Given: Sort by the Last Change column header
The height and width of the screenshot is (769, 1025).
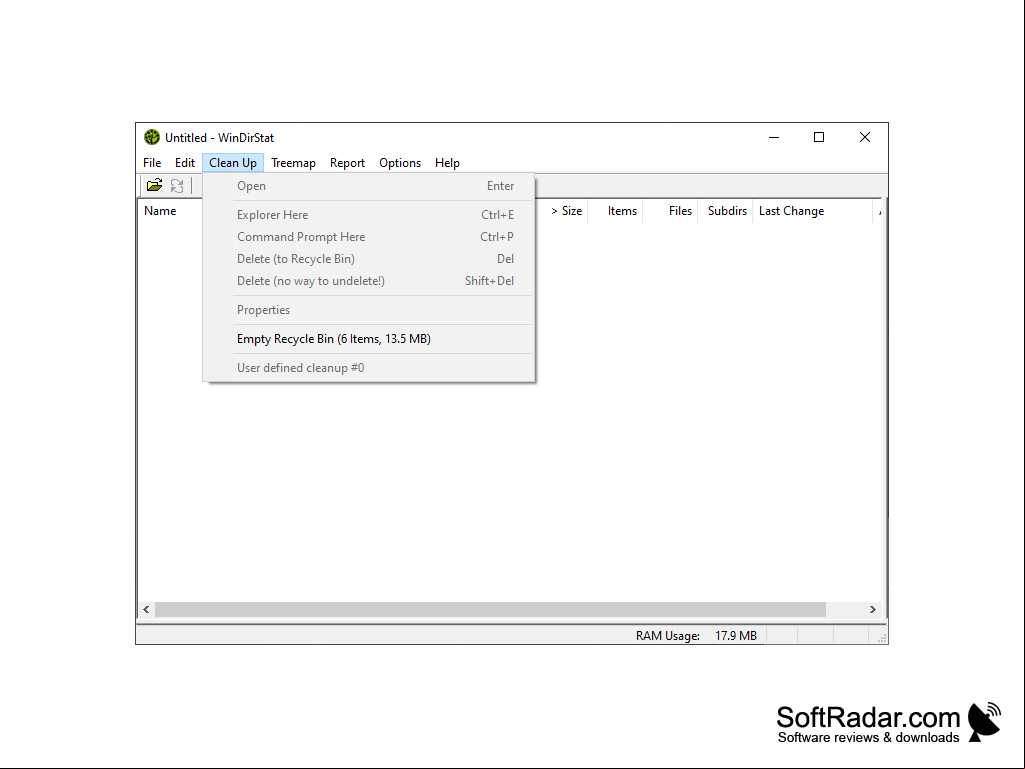Looking at the screenshot, I should point(813,211).
